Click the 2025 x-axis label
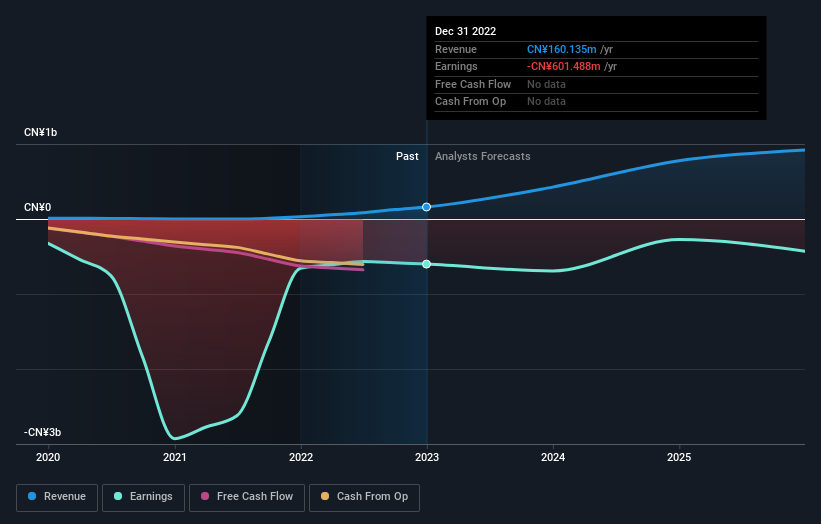The image size is (821, 524). click(679, 457)
